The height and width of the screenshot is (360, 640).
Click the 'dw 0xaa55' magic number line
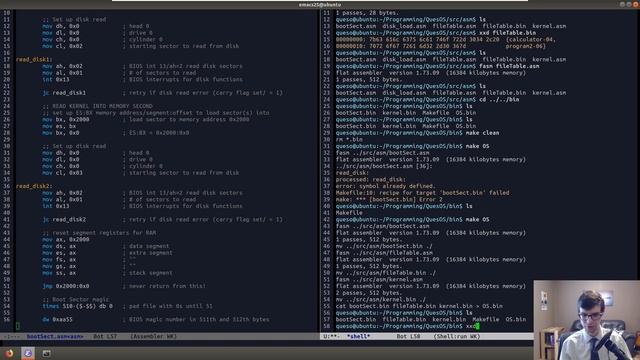(x=57, y=319)
